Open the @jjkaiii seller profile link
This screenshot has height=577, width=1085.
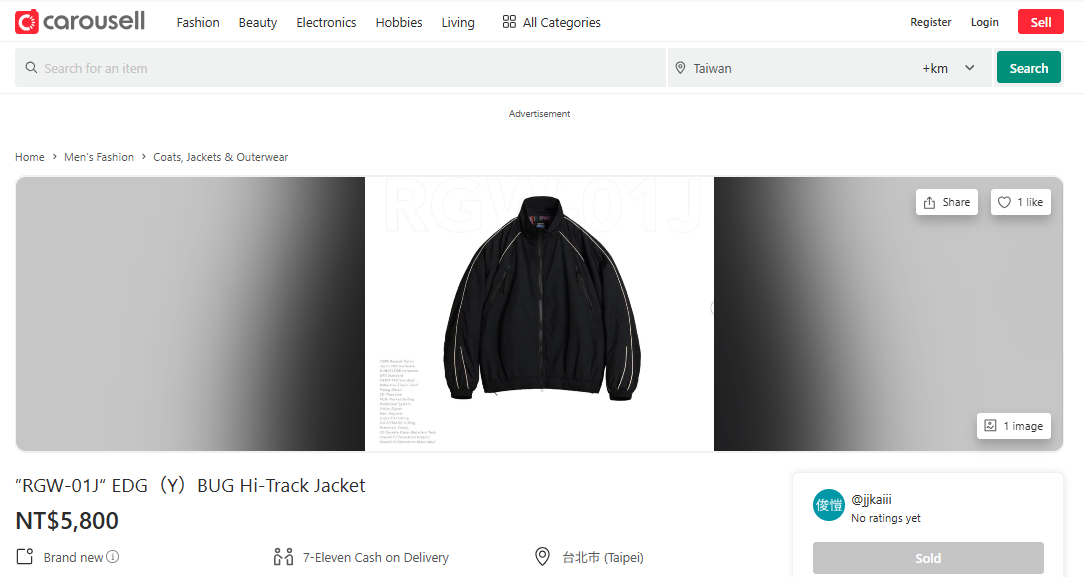click(x=871, y=500)
